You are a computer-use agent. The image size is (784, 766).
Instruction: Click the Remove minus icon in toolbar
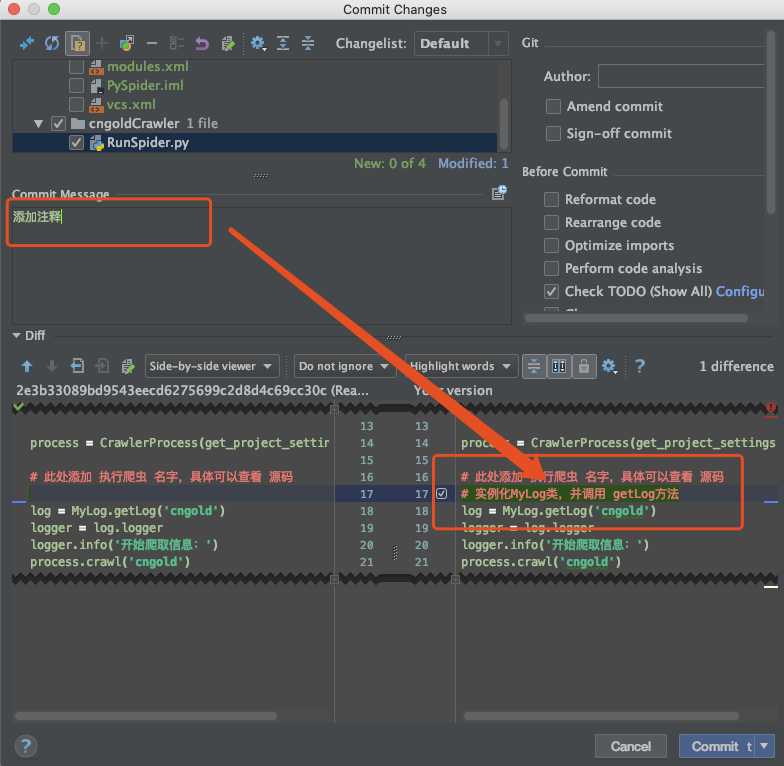[x=152, y=44]
